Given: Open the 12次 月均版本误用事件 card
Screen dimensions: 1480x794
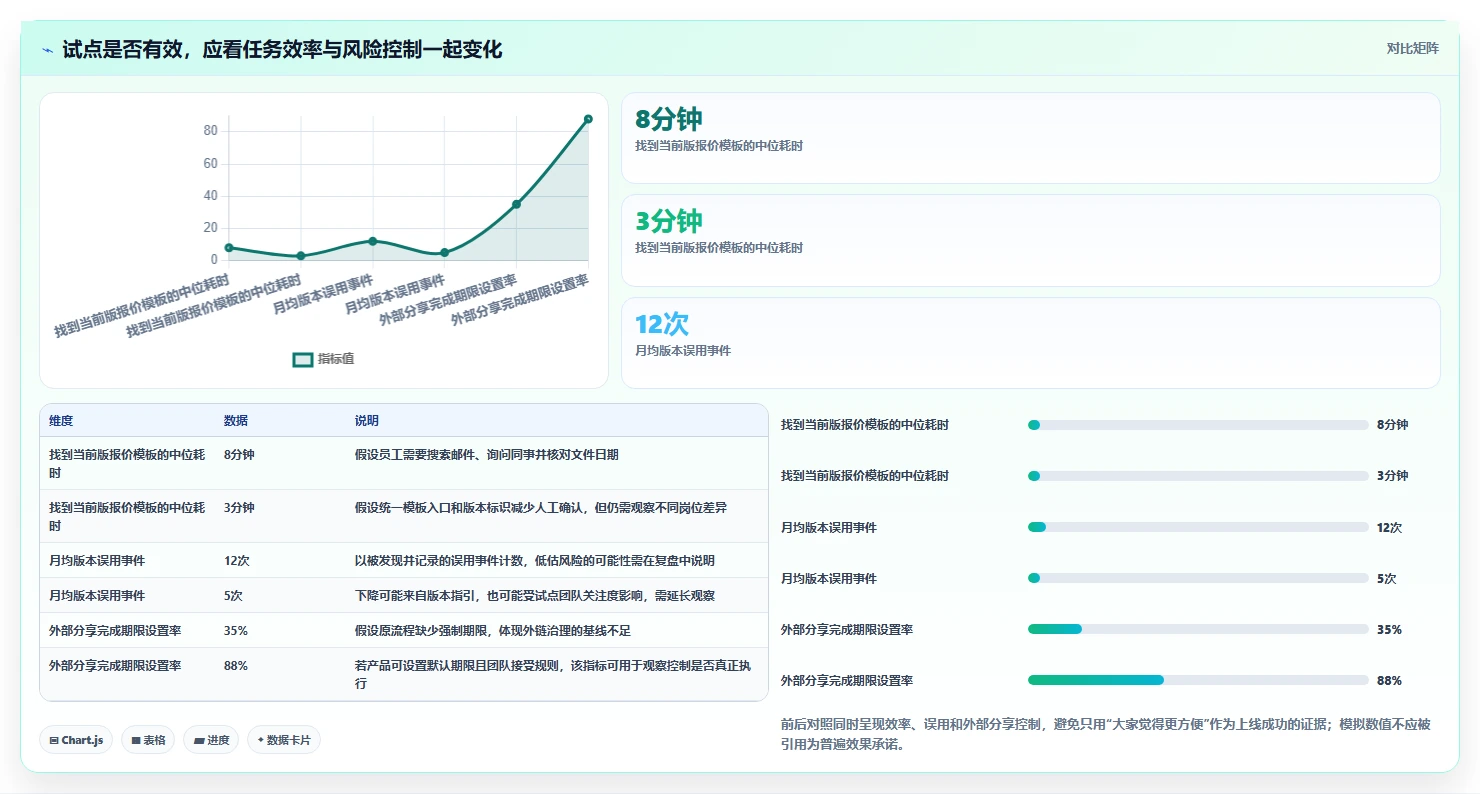Looking at the screenshot, I should [x=1030, y=343].
